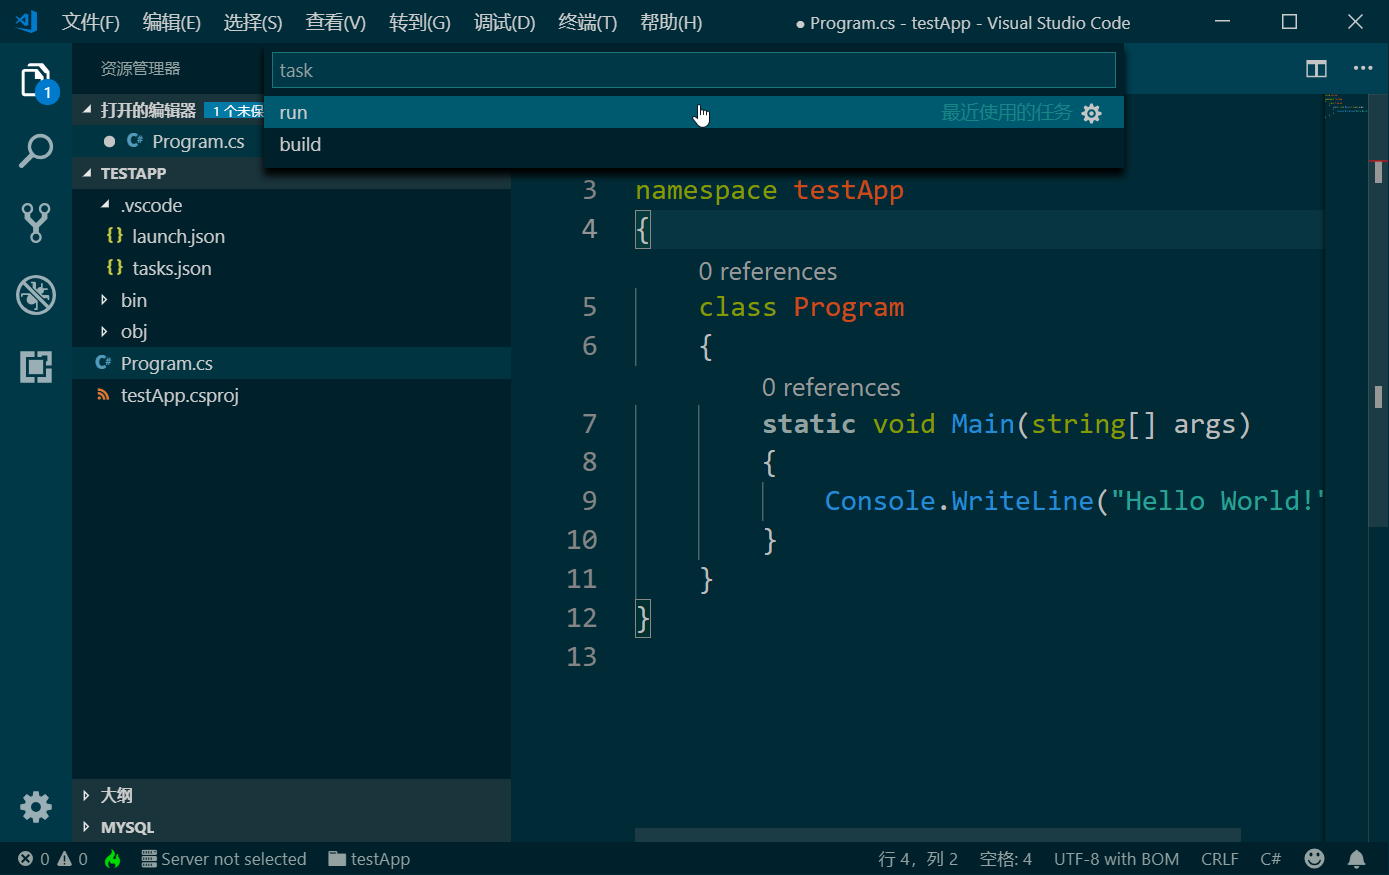Screen dimensions: 1389x875
Task: Open notifications bell in status bar
Action: (x=1356, y=859)
